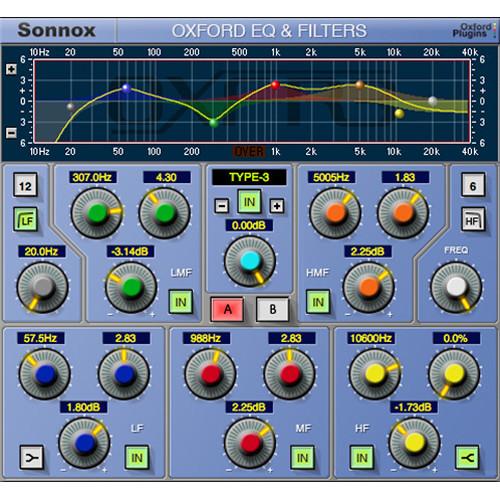The image size is (500, 500).
Task: Click the yellow HF node on graph
Action: tap(399, 114)
